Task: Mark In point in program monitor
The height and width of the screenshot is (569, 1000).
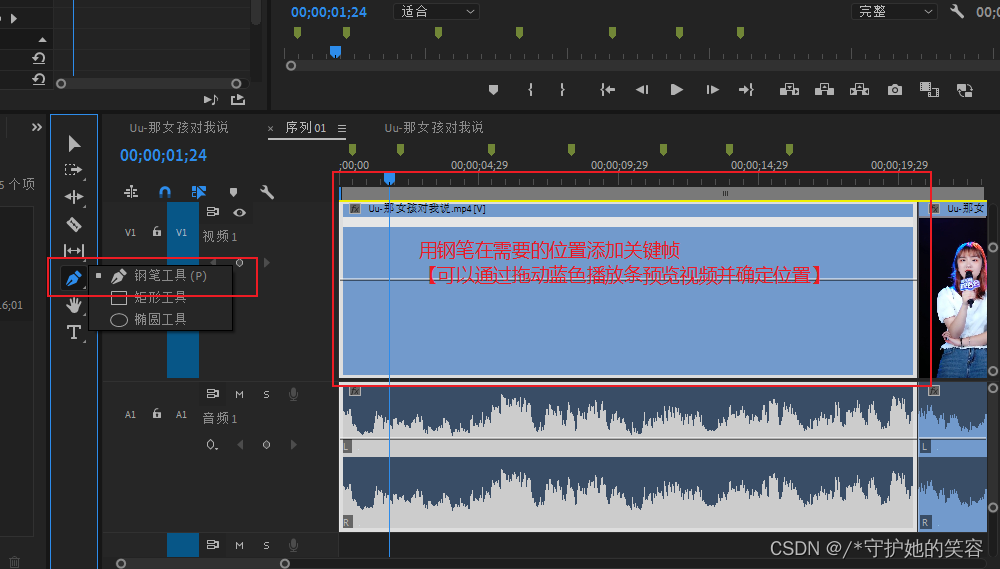Action: pos(530,90)
